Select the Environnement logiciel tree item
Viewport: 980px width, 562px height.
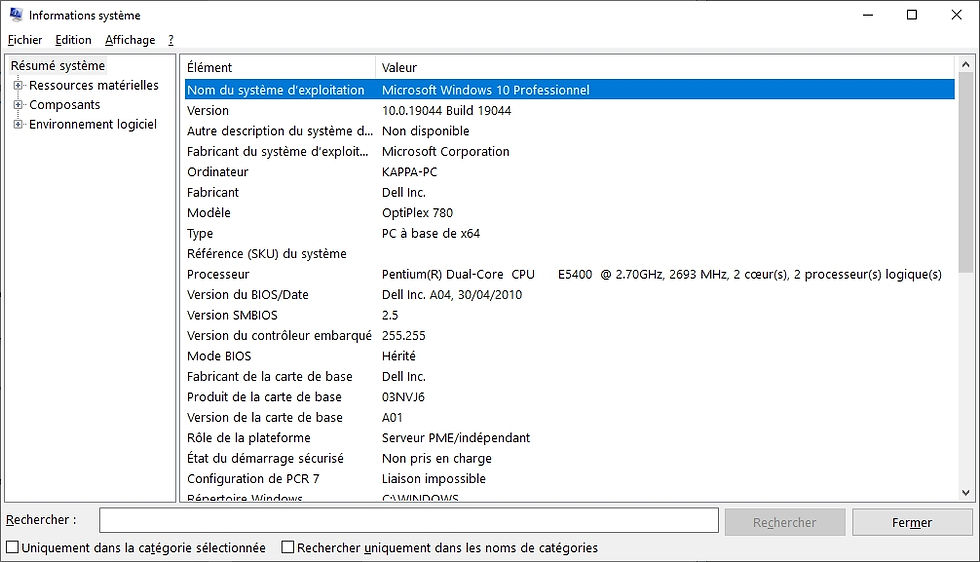point(93,124)
